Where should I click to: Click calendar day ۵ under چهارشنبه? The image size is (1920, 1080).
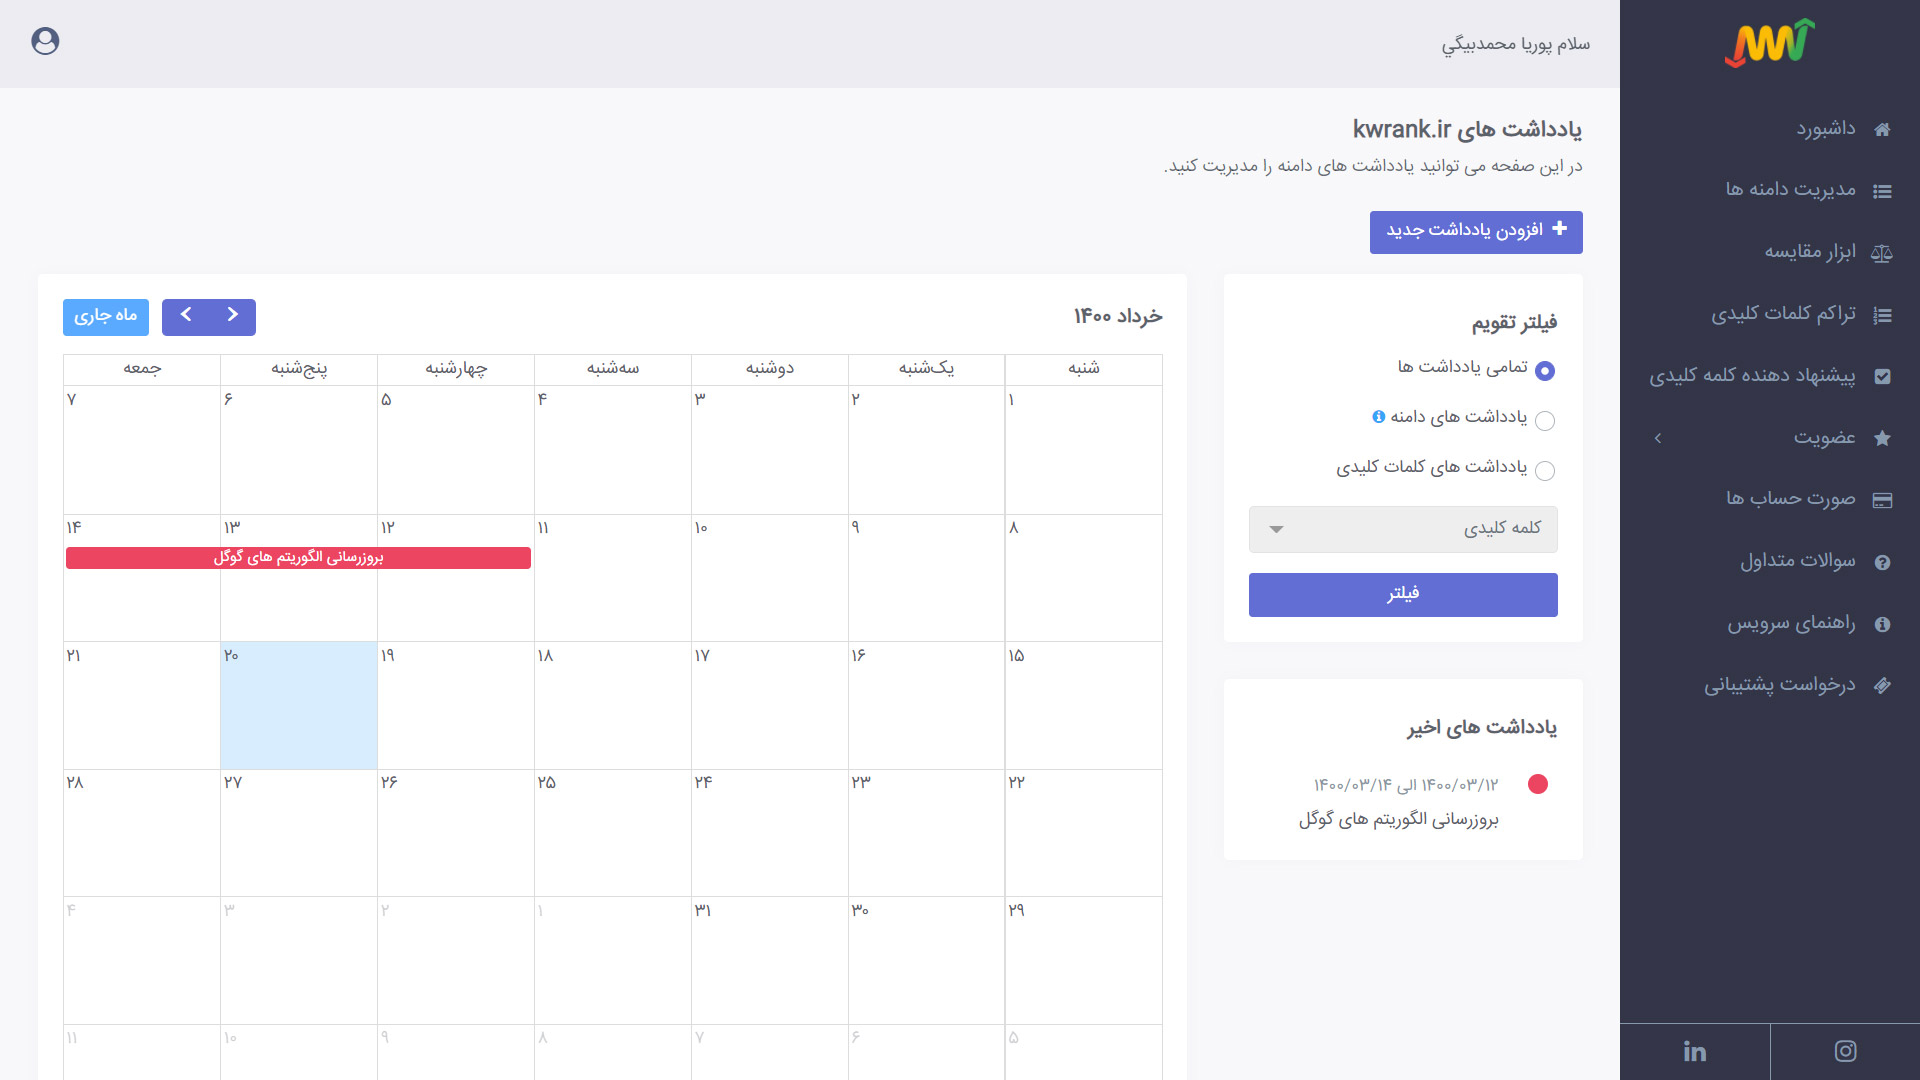point(455,450)
